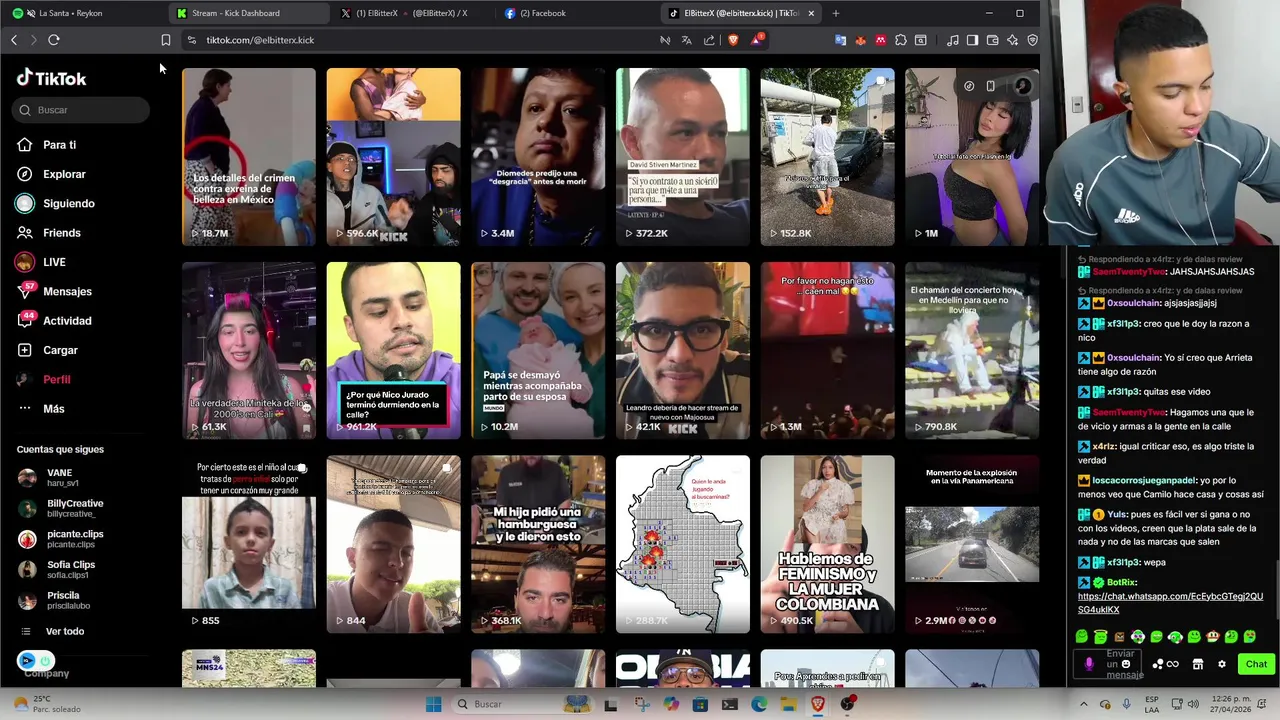
Task: Open the hamburguesa video thumbnail
Action: (x=538, y=544)
